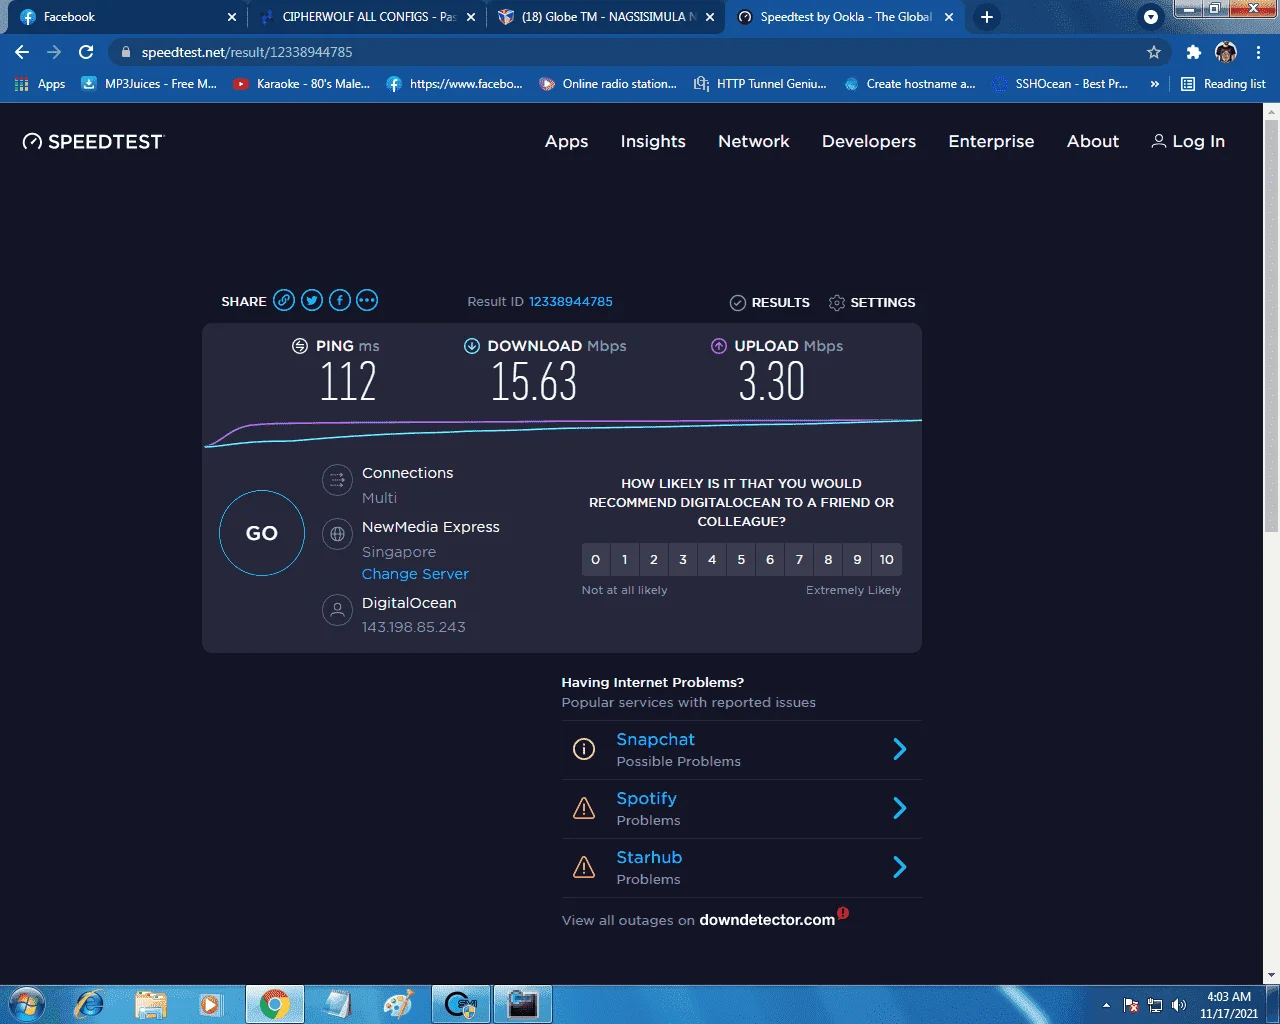Rate recommendation as 9

pyautogui.click(x=857, y=560)
